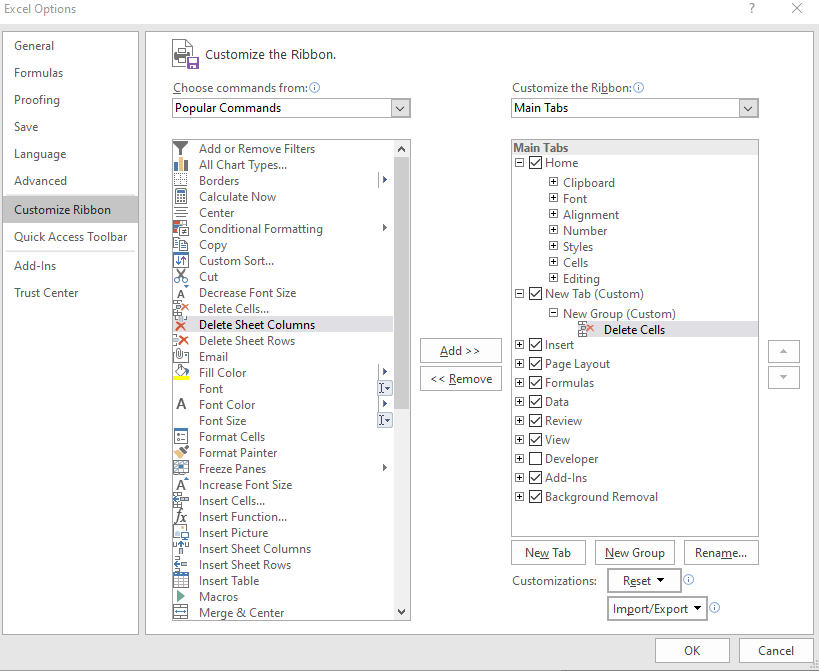Click the commands list scrollbar down arrow

pos(401,612)
